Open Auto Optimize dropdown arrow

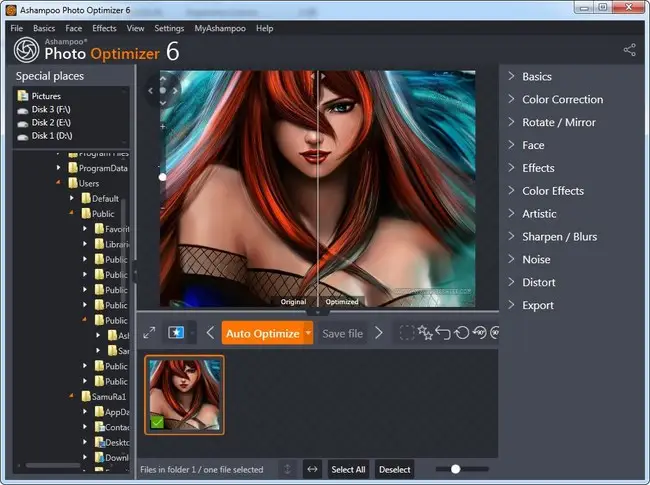pos(308,332)
